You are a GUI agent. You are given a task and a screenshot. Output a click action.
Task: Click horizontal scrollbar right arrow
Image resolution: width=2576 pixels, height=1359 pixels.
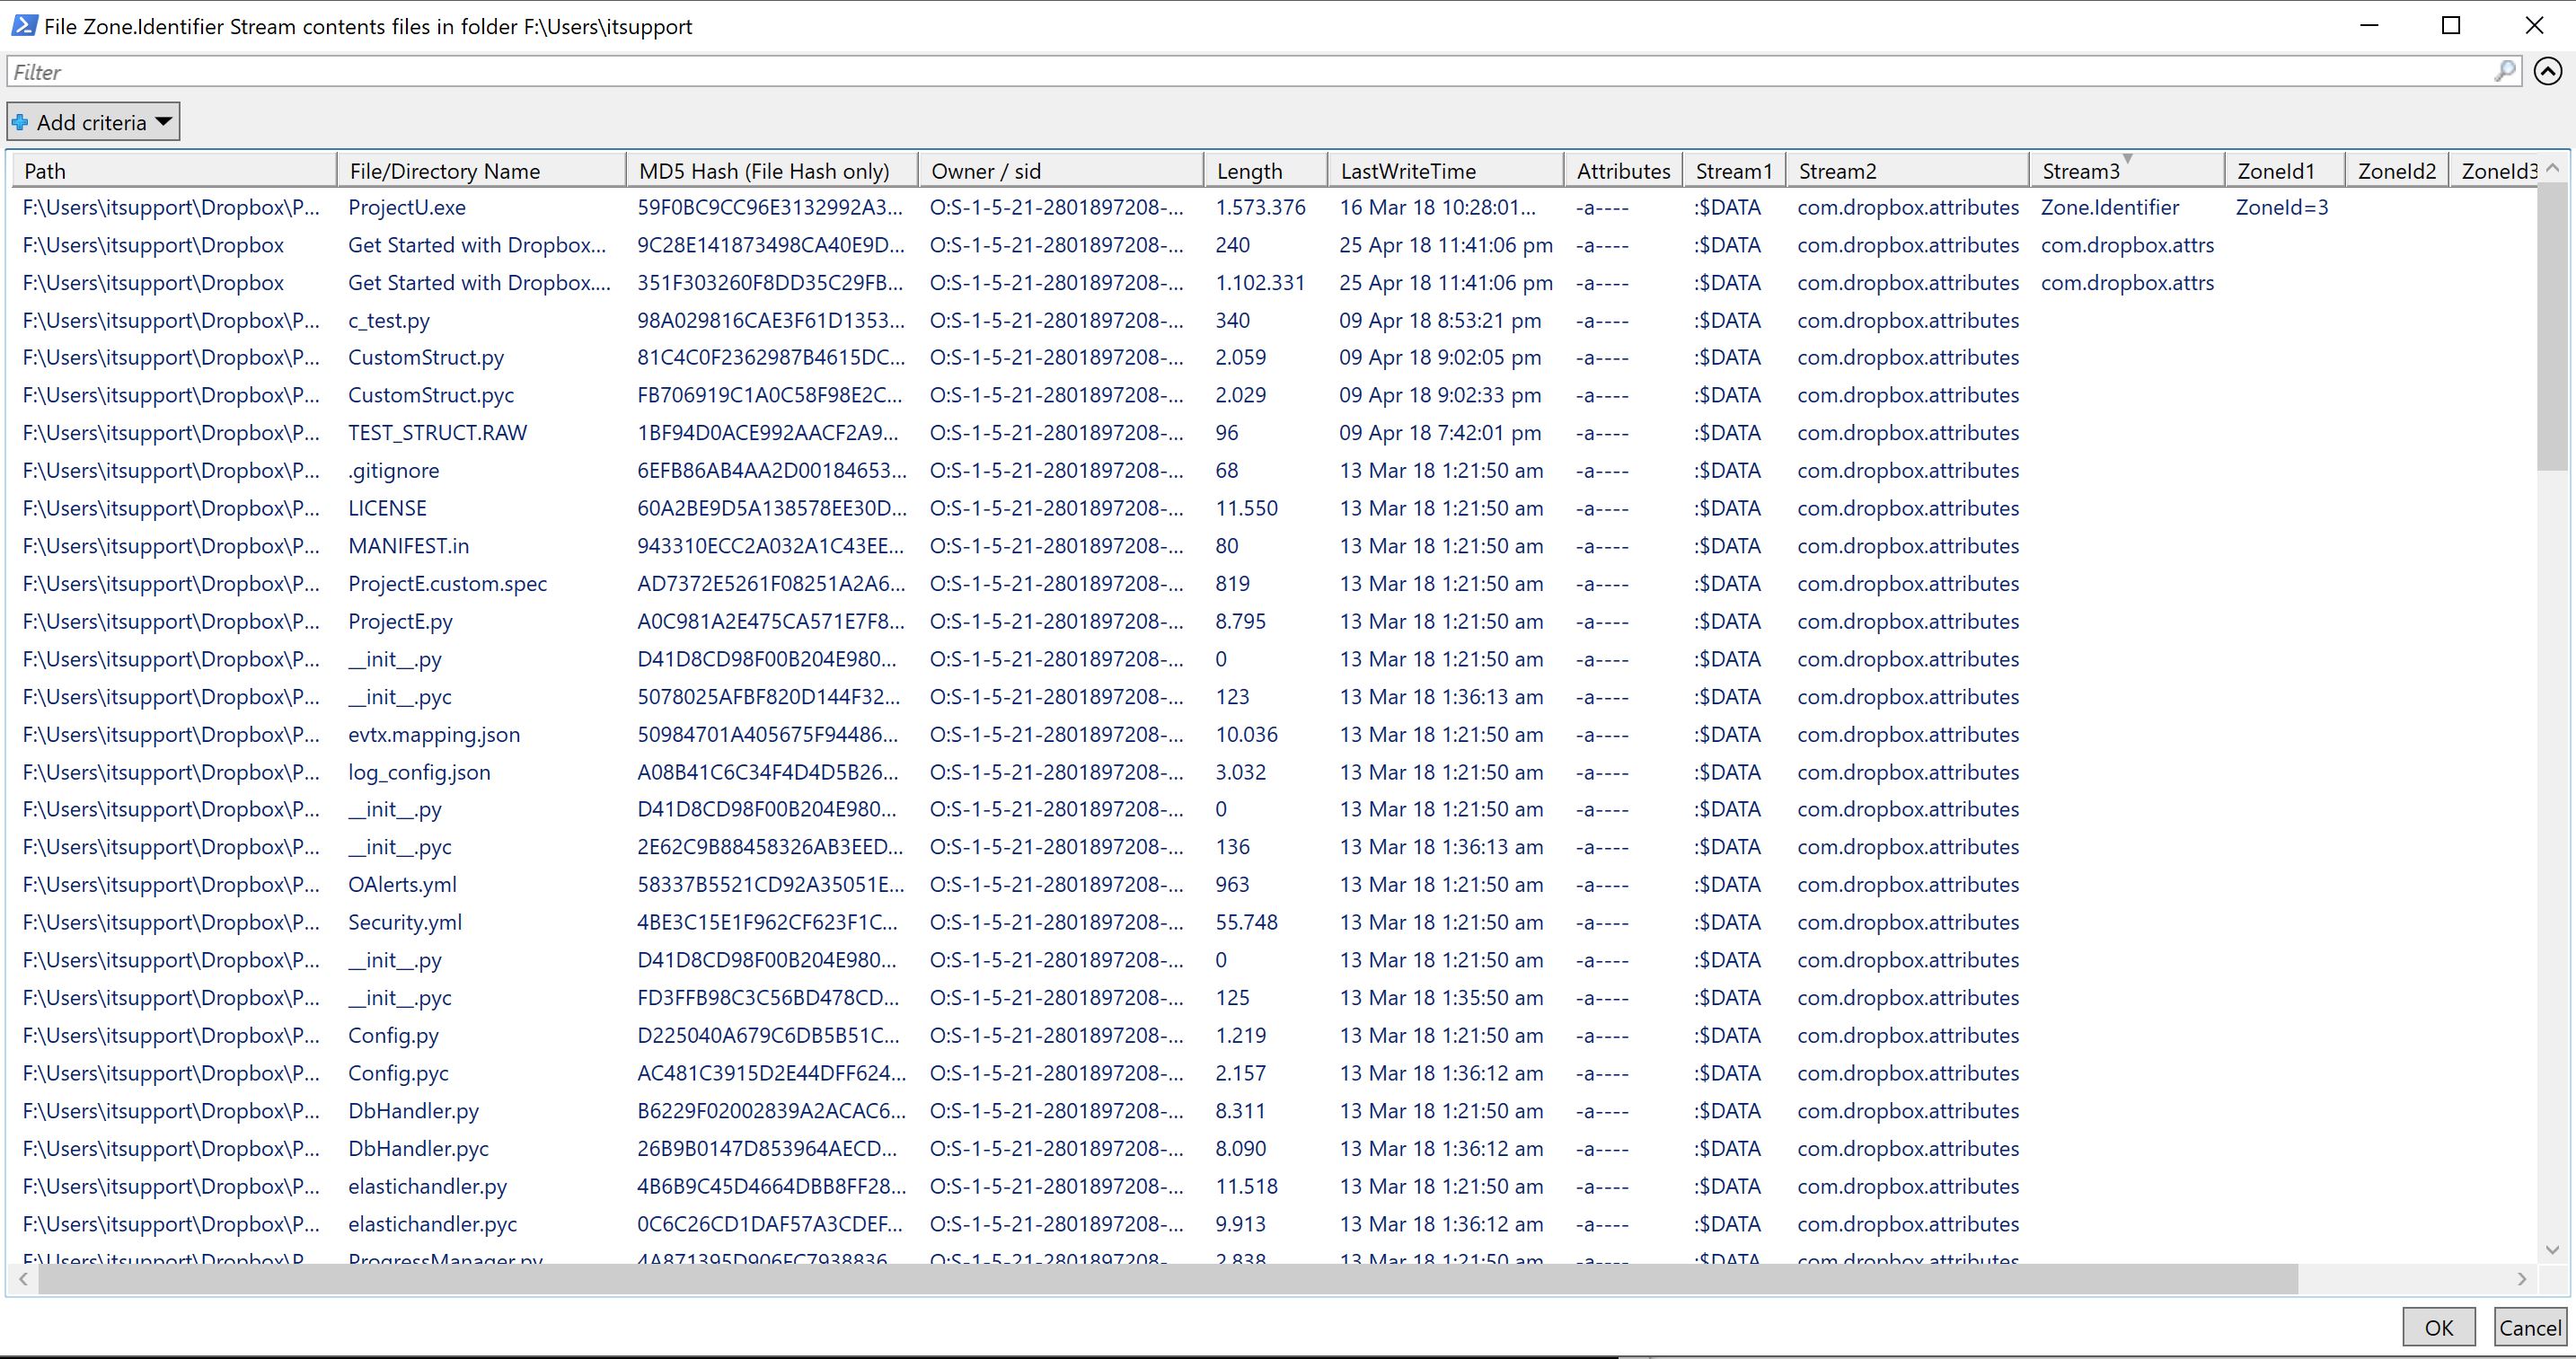click(2521, 1278)
